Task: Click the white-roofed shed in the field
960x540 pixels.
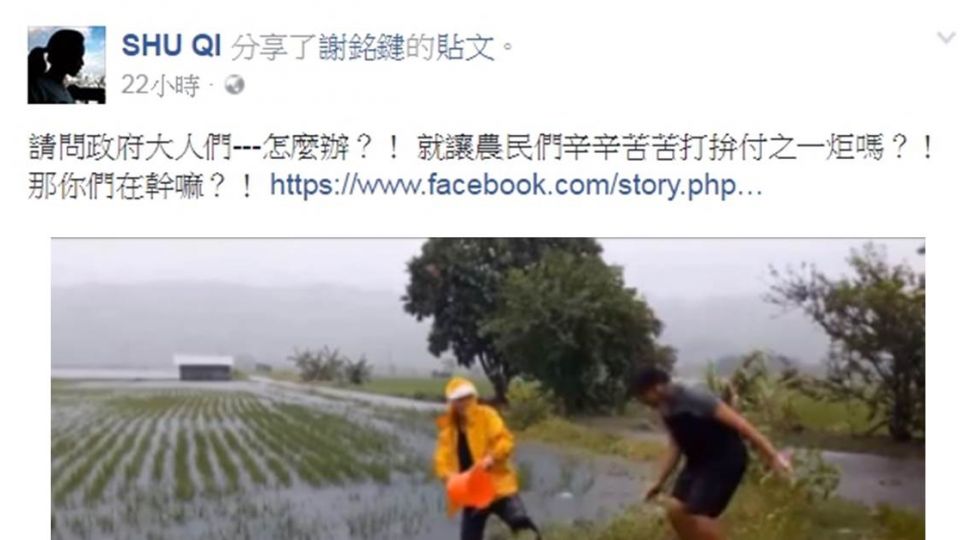Action: (x=203, y=367)
